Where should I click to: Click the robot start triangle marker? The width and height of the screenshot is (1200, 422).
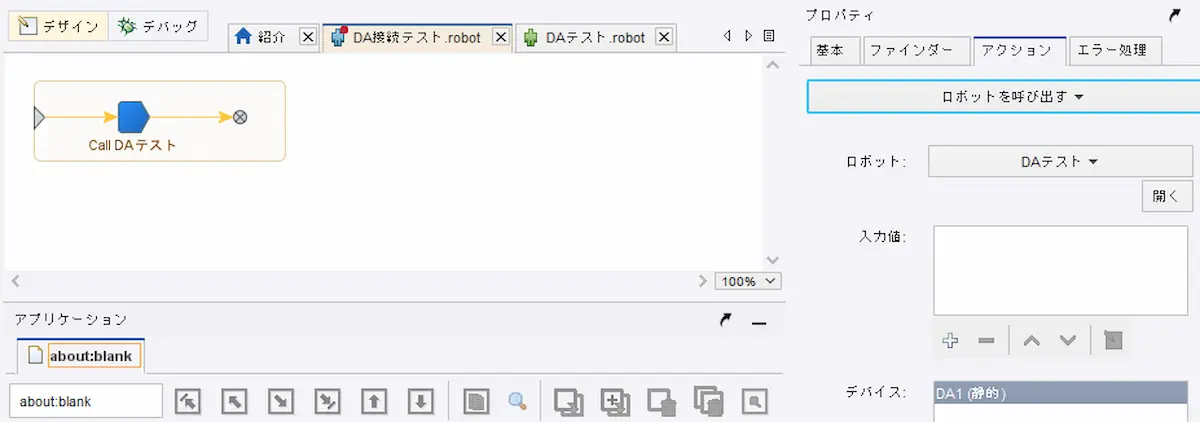click(39, 118)
